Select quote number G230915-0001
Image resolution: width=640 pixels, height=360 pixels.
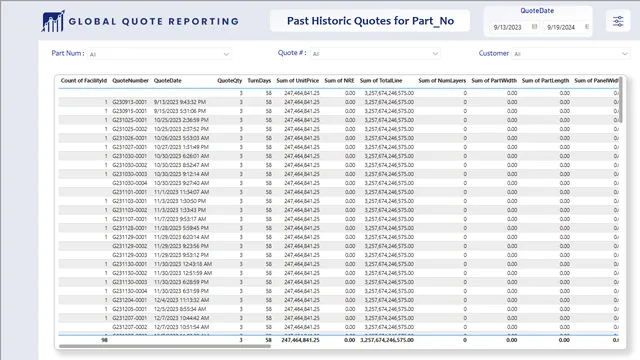[x=129, y=111]
